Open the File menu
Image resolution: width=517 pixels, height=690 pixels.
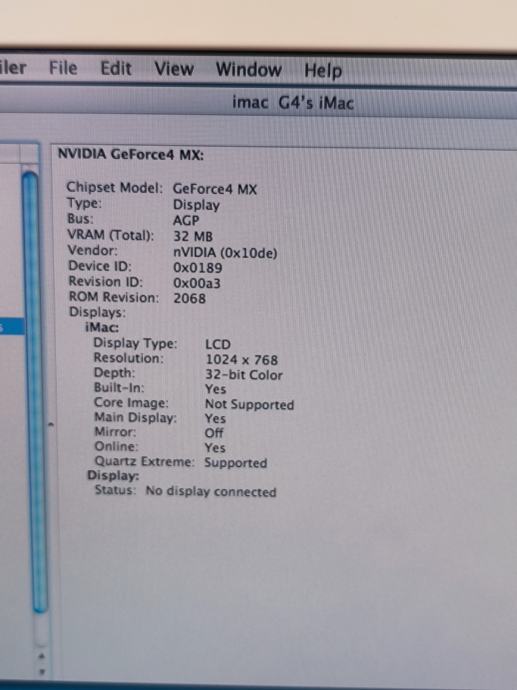click(63, 68)
